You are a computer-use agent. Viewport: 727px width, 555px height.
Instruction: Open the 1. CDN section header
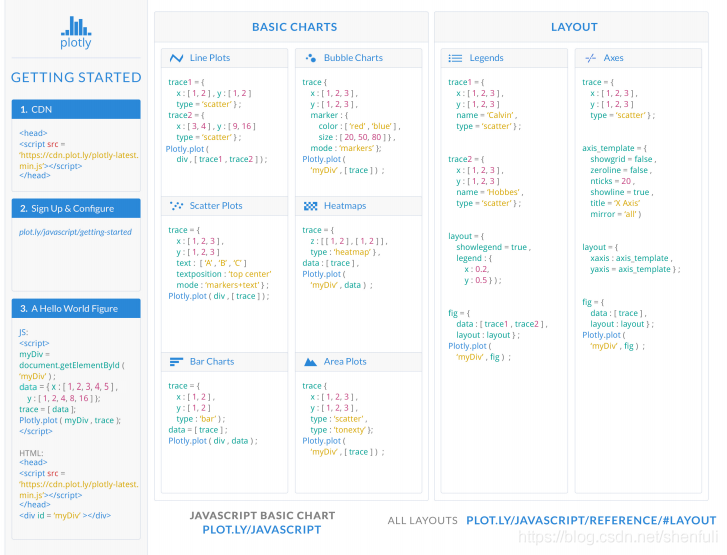click(x=76, y=109)
